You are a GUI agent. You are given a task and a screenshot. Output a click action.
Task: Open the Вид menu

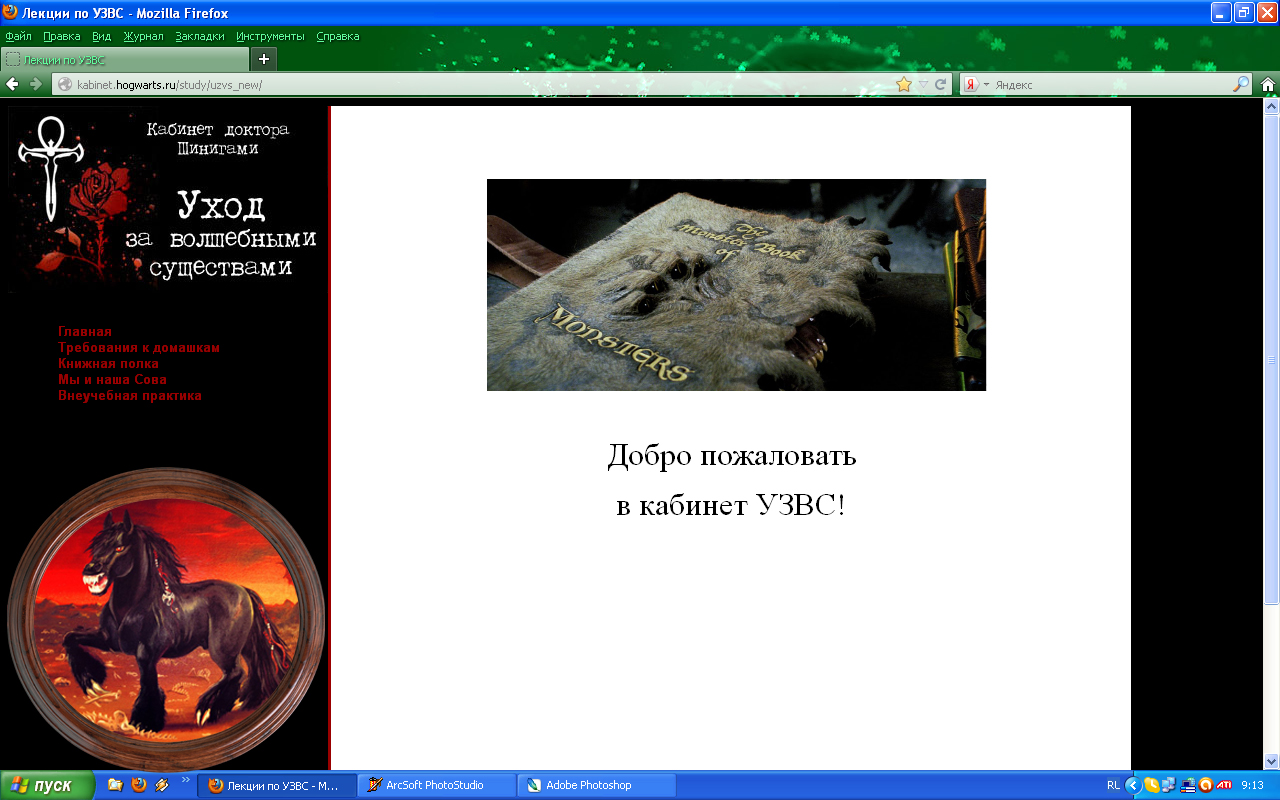pyautogui.click(x=101, y=36)
